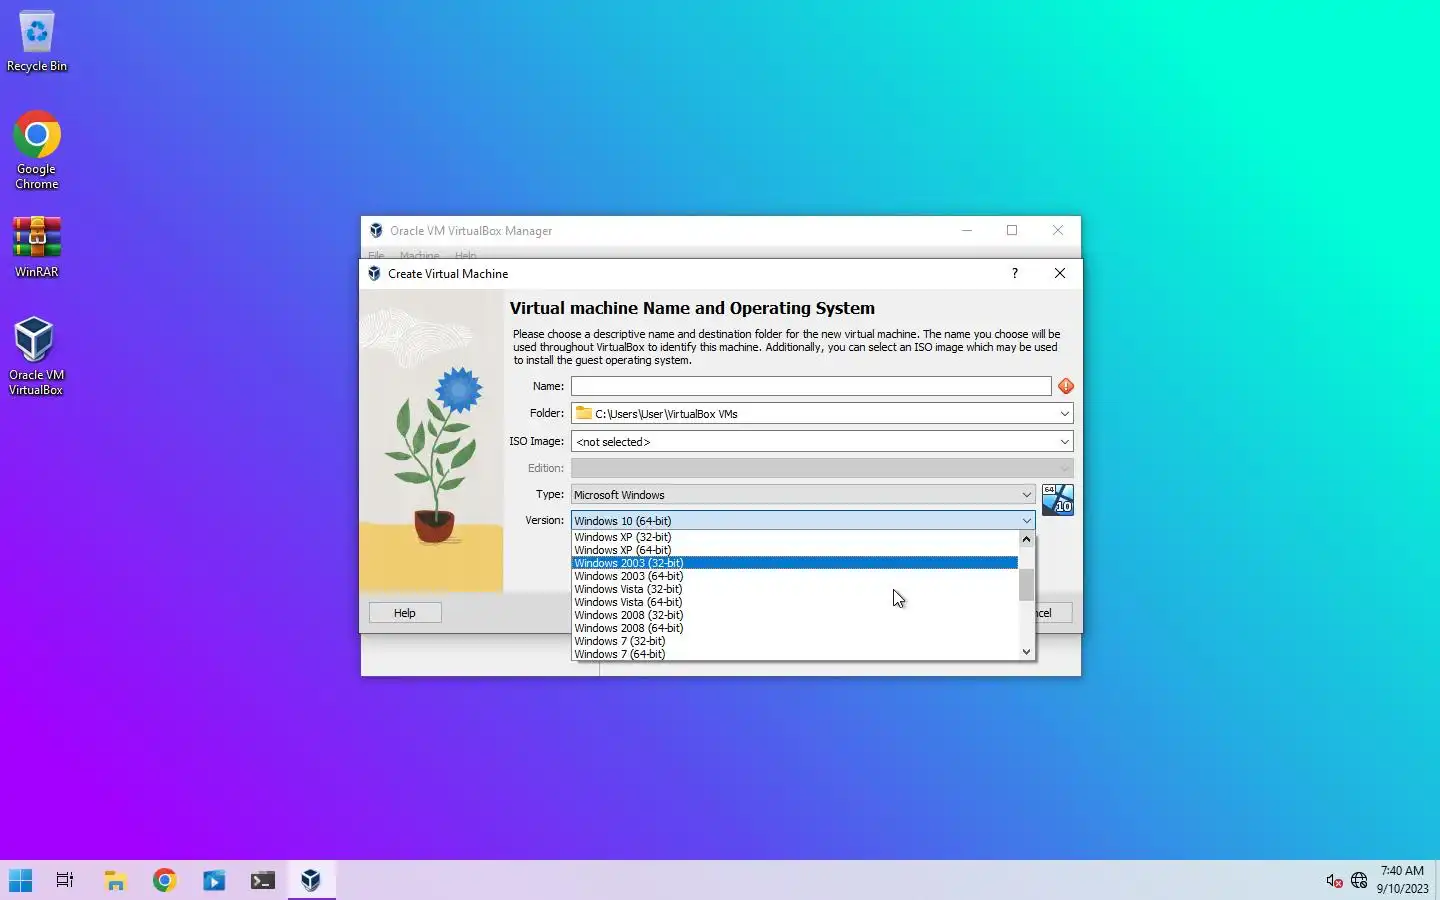The width and height of the screenshot is (1440, 900).
Task: Open the Help menu in VirtualBox Manager
Action: click(x=466, y=256)
